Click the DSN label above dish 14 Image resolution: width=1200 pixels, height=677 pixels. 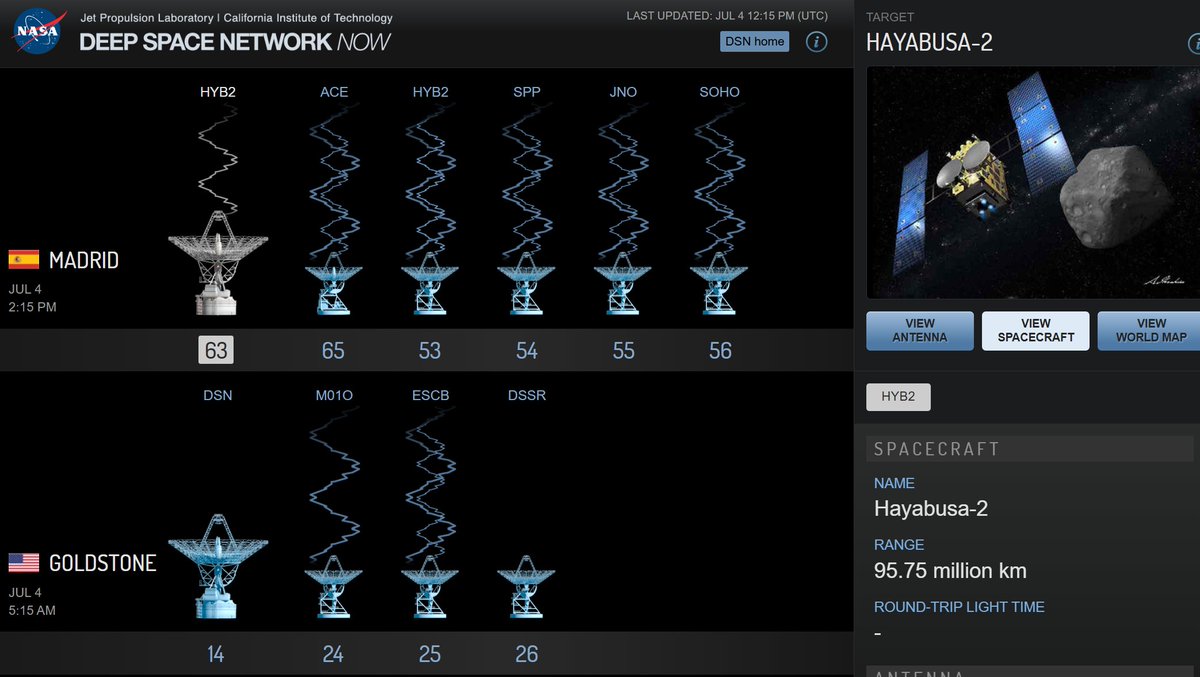tap(217, 395)
